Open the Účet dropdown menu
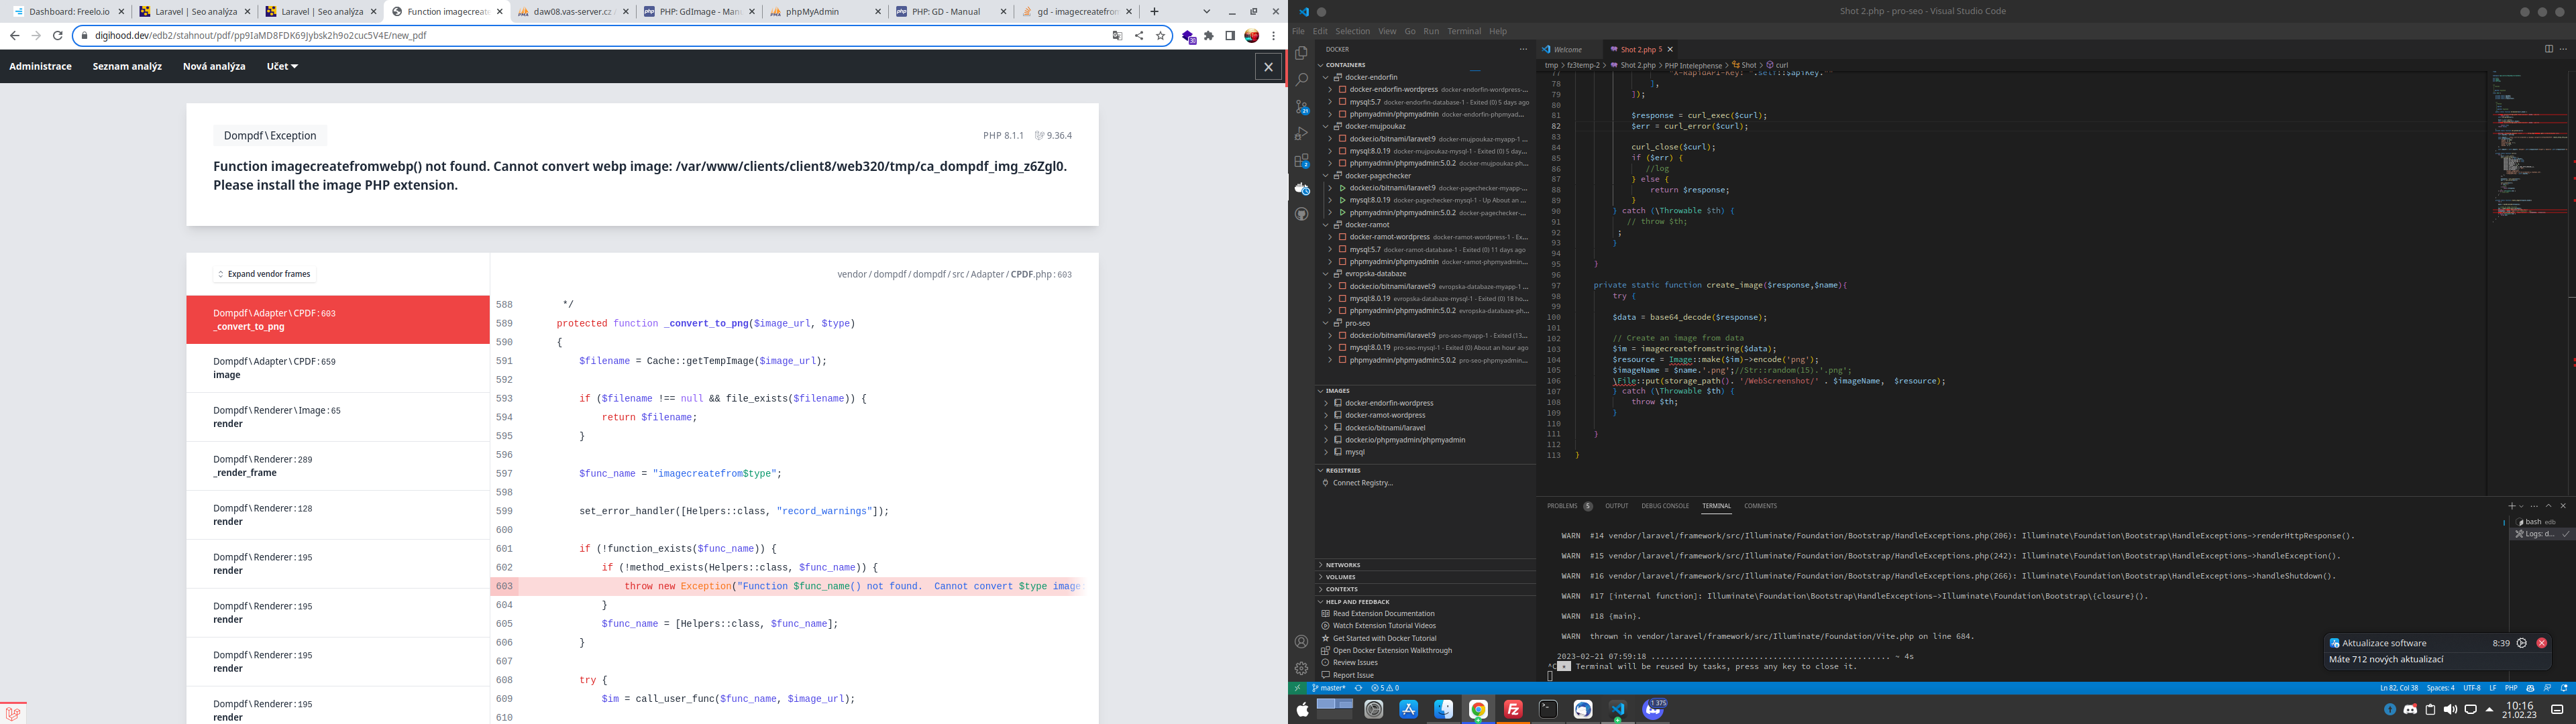Viewport: 2576px width, 724px height. tap(282, 66)
